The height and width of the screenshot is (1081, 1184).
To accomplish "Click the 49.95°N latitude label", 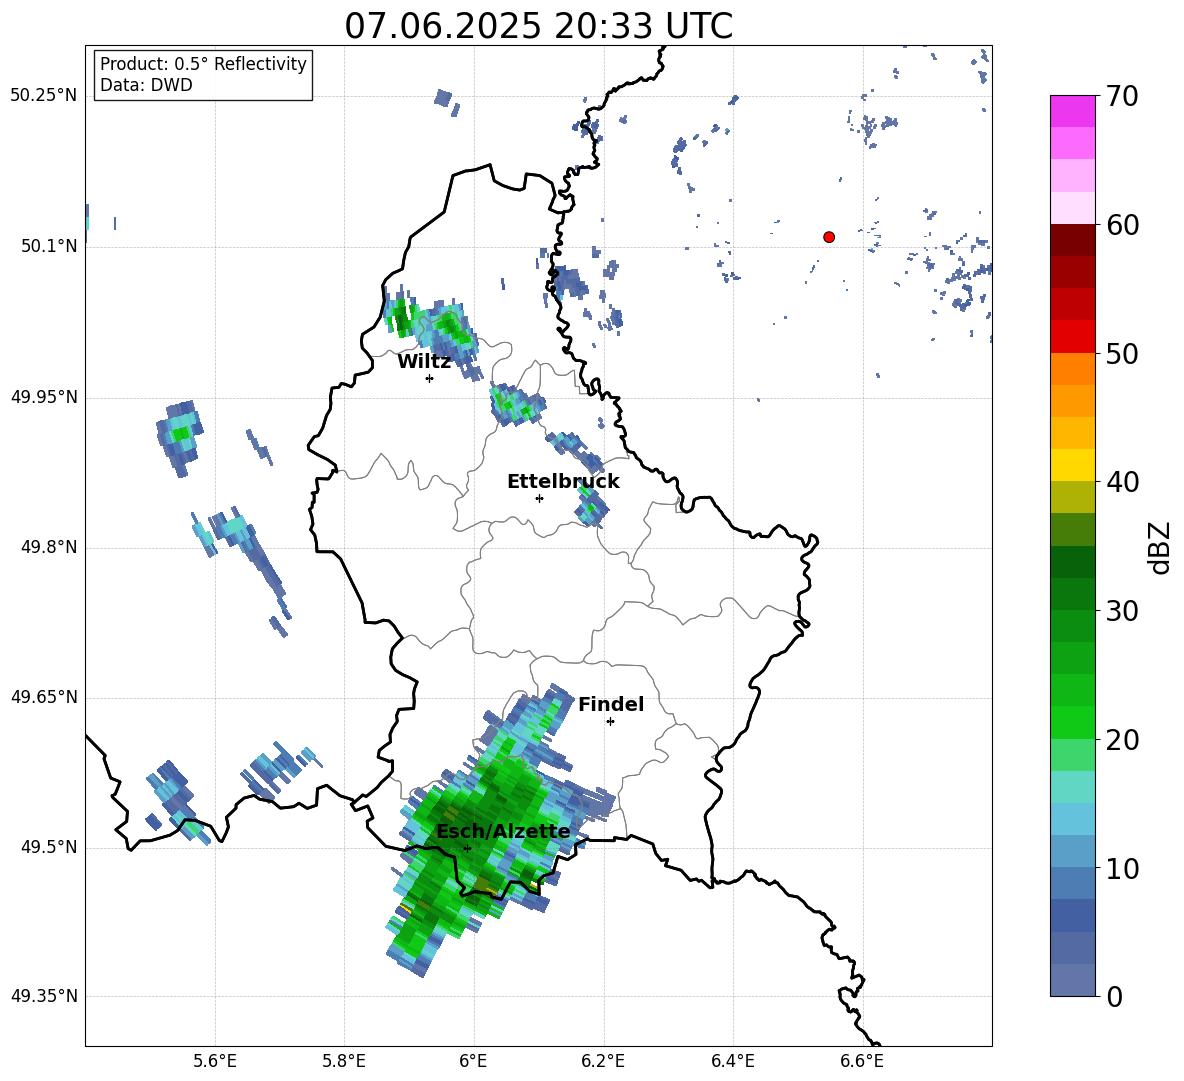I will tap(44, 397).
